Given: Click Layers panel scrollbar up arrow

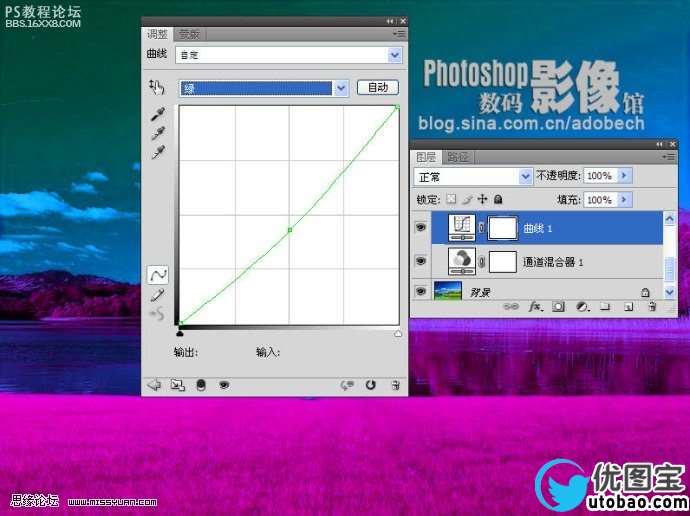Looking at the screenshot, I should (669, 218).
